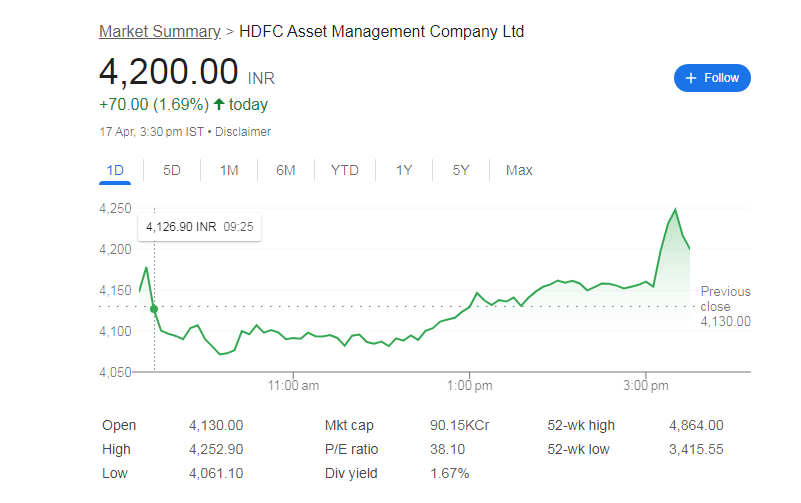Viewport: 801px width, 503px height.
Task: Open the Disclaimer link
Action: [243, 132]
